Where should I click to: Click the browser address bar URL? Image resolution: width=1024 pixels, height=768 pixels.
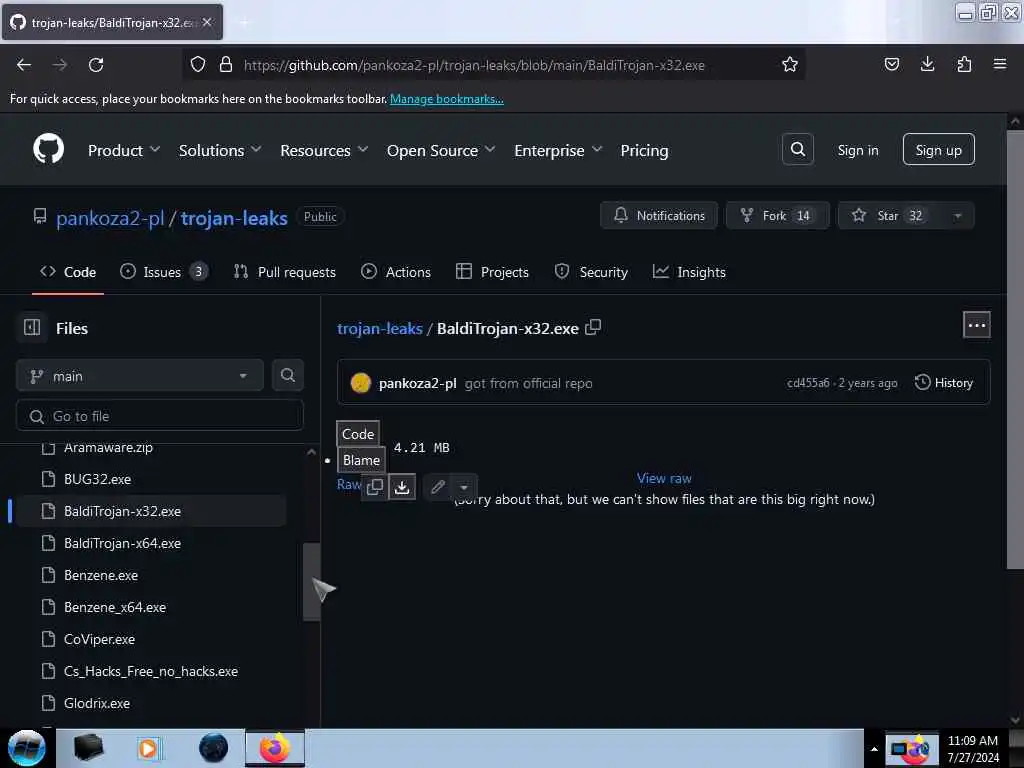pyautogui.click(x=473, y=65)
